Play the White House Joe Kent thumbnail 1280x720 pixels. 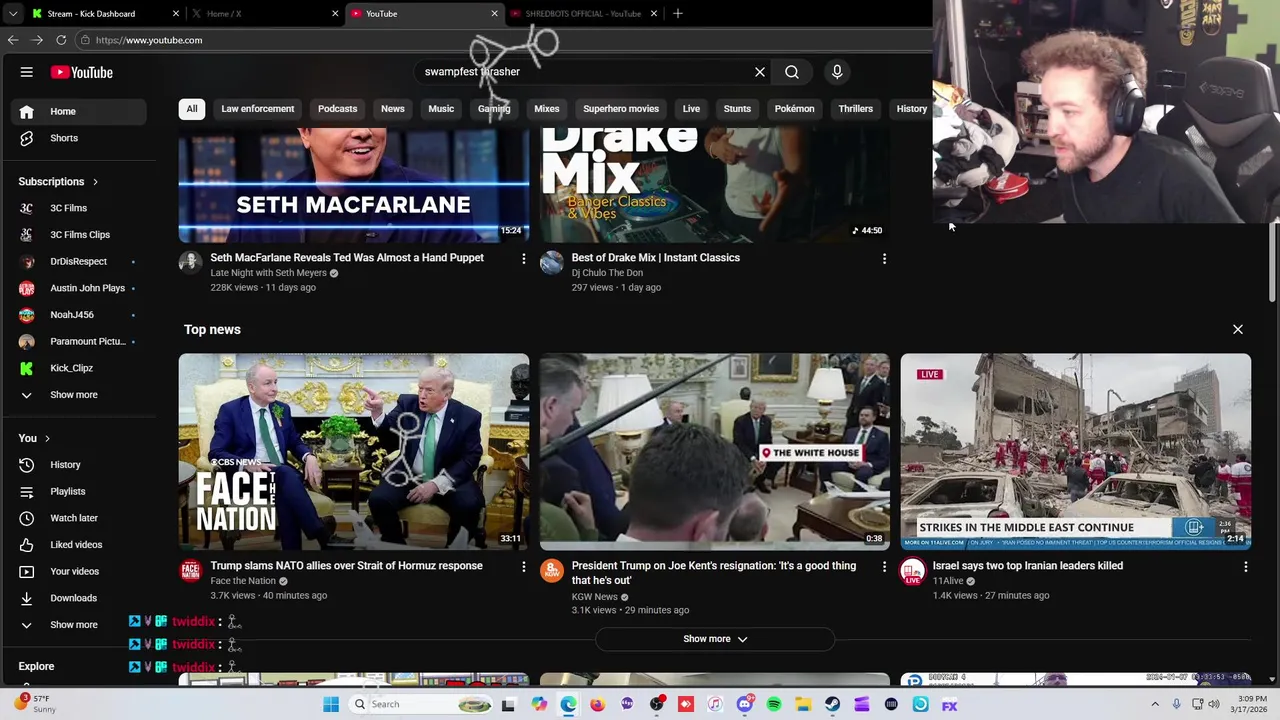pyautogui.click(x=715, y=452)
